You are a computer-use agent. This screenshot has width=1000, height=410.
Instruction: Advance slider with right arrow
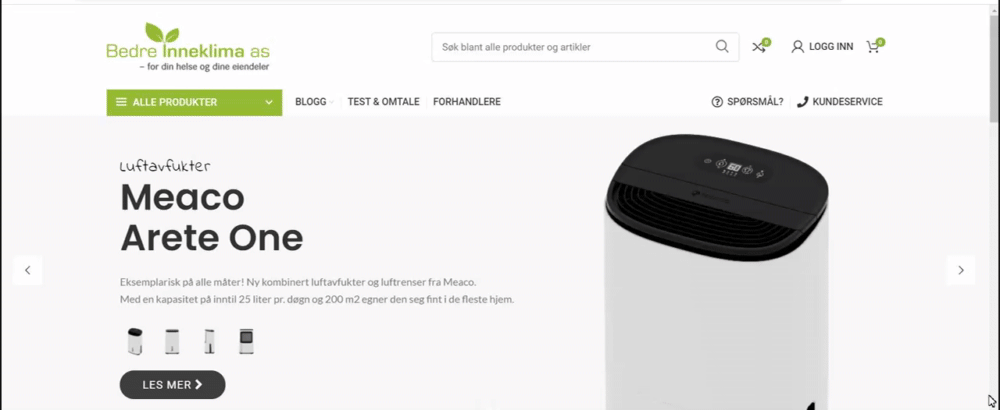[x=960, y=270]
